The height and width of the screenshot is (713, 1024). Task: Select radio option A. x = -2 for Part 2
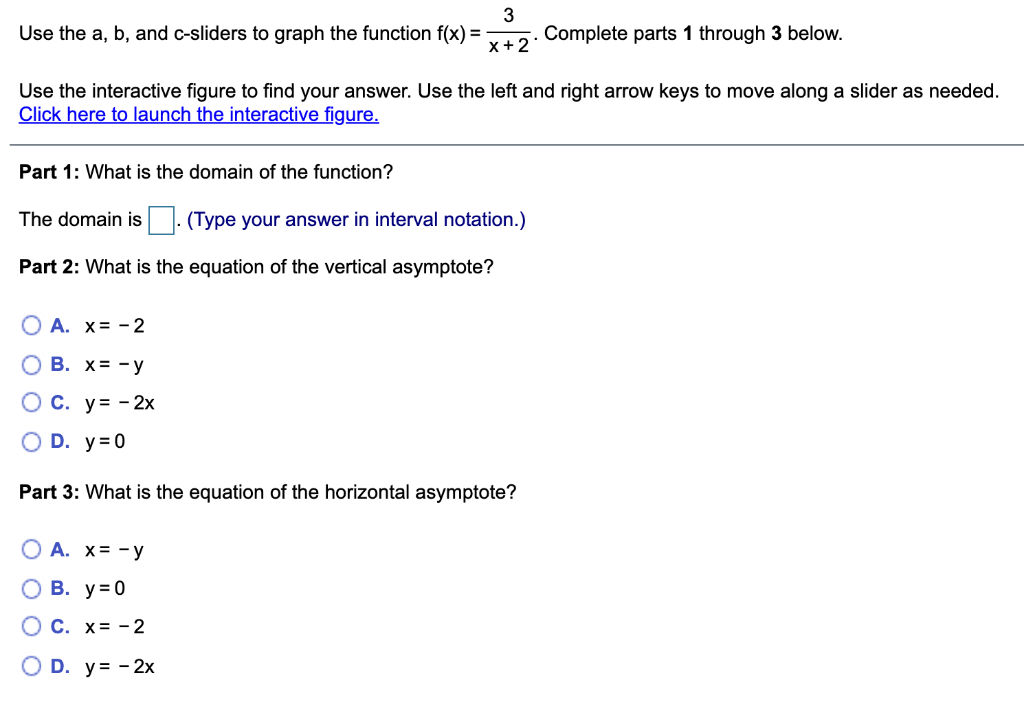point(31,324)
